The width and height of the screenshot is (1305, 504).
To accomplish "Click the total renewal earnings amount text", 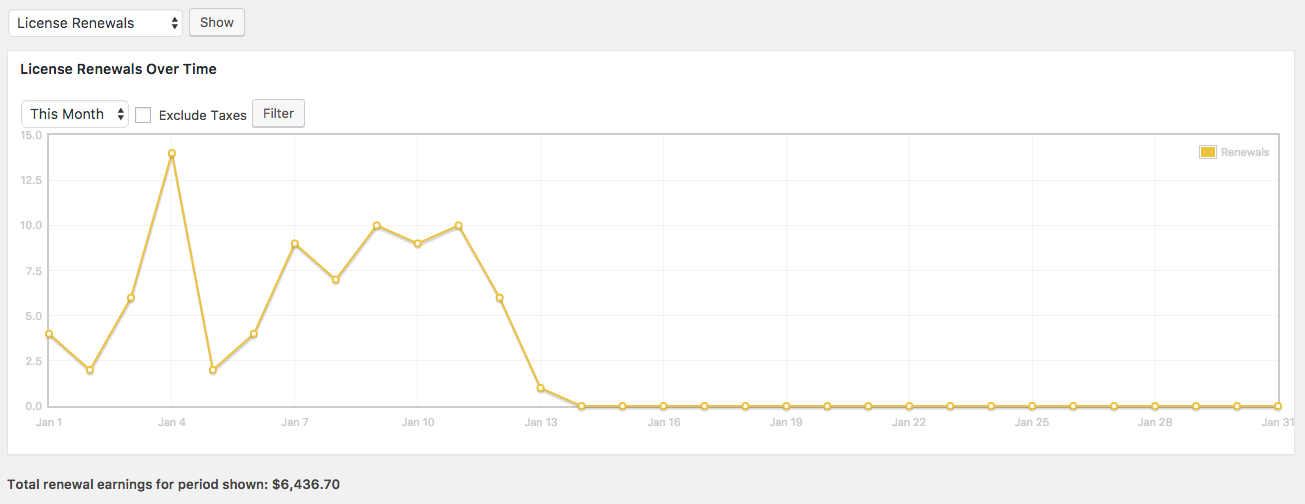I will coord(306,485).
